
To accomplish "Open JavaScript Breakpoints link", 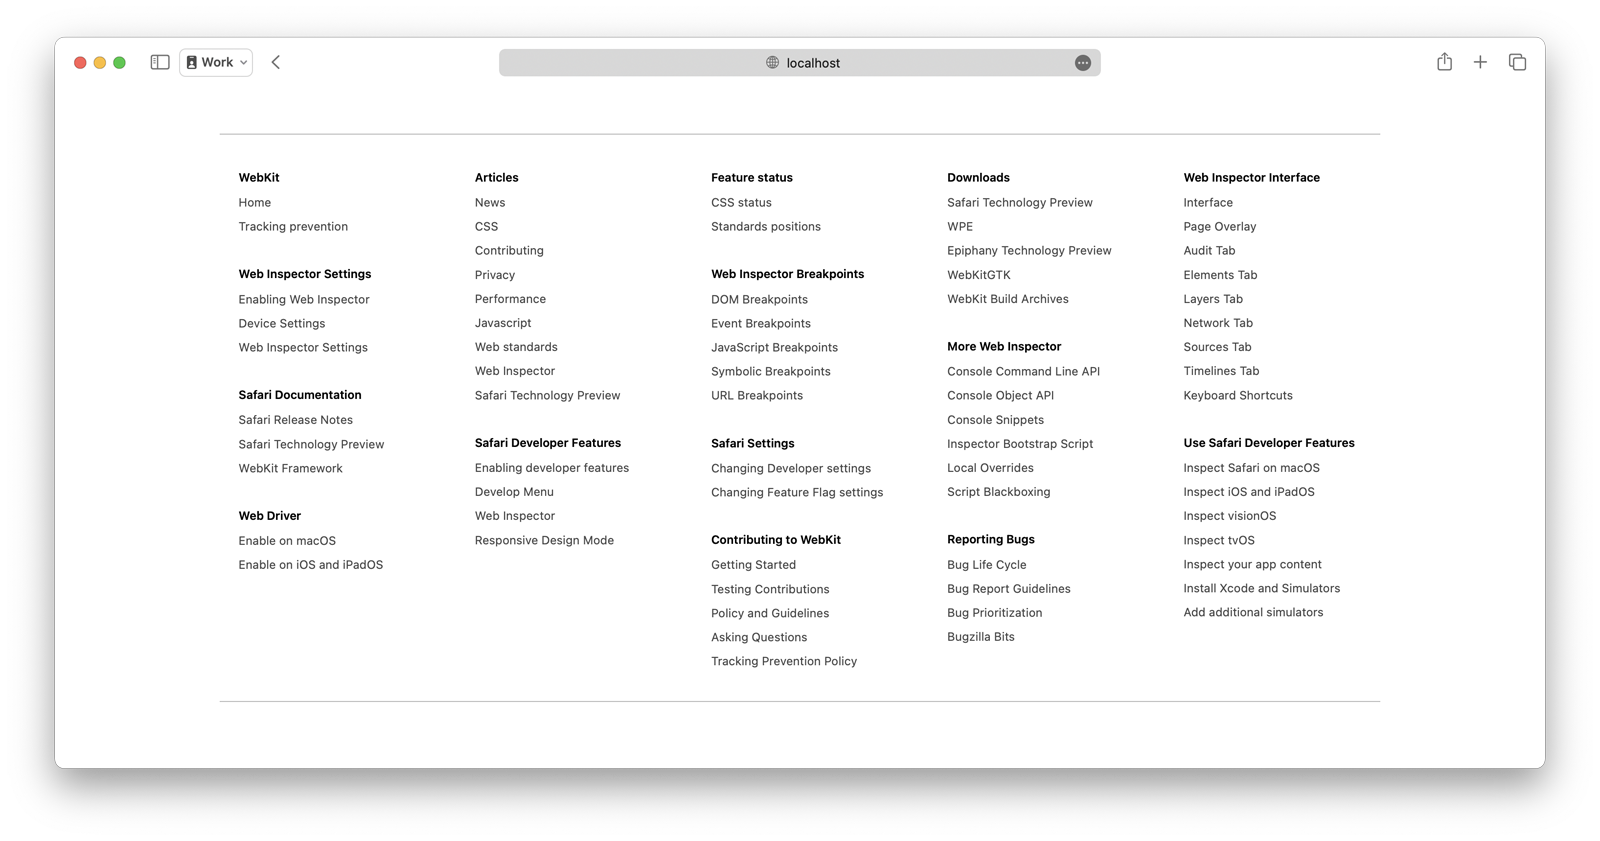I will pyautogui.click(x=774, y=348).
